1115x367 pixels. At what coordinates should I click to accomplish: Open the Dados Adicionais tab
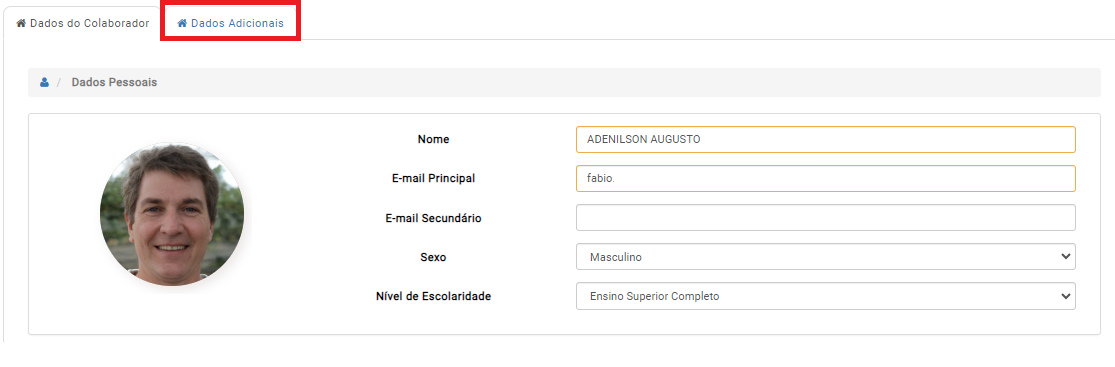point(230,23)
